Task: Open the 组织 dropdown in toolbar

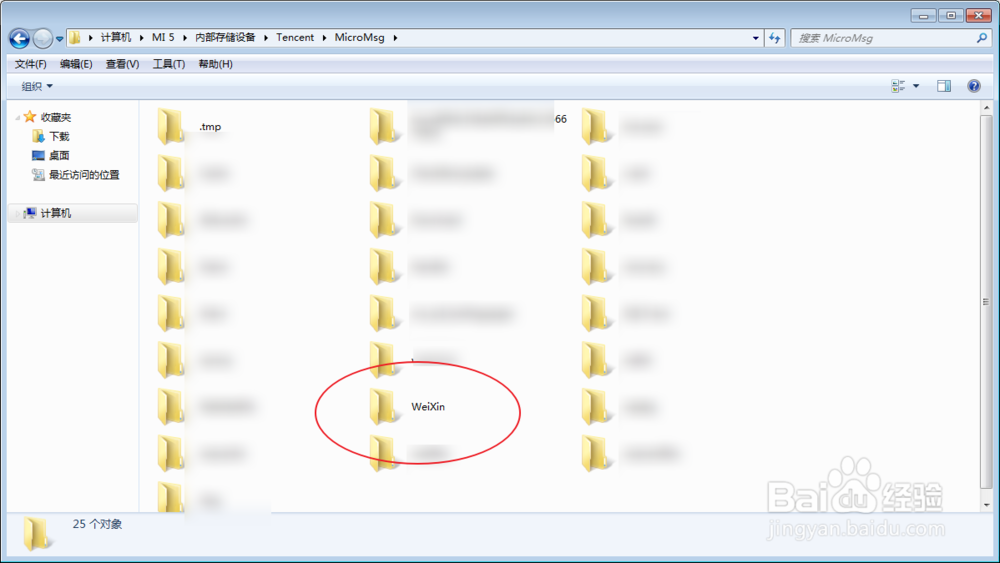Action: pos(37,86)
